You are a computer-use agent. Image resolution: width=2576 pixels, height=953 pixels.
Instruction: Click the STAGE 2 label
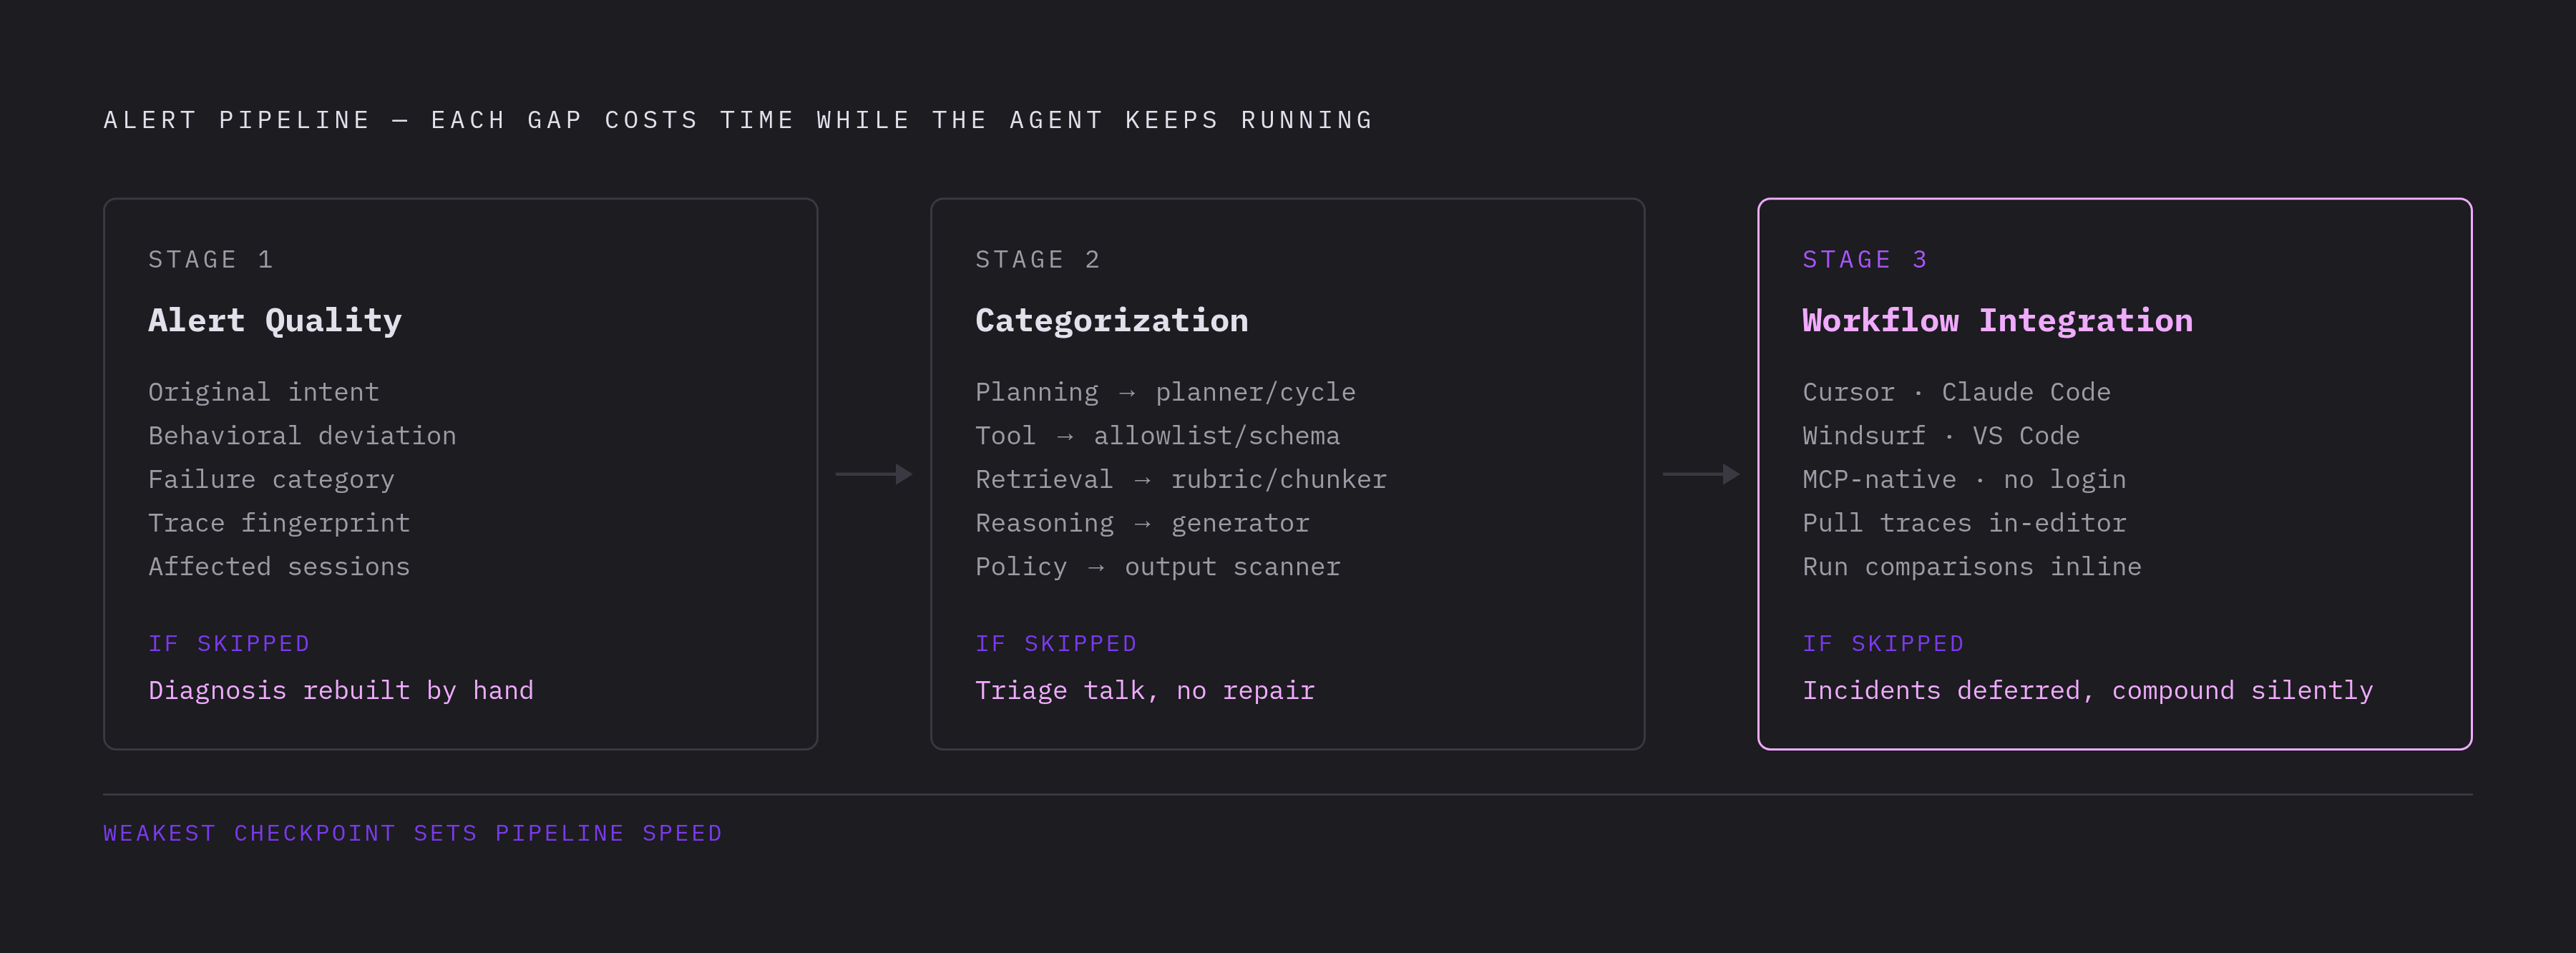coord(1038,260)
